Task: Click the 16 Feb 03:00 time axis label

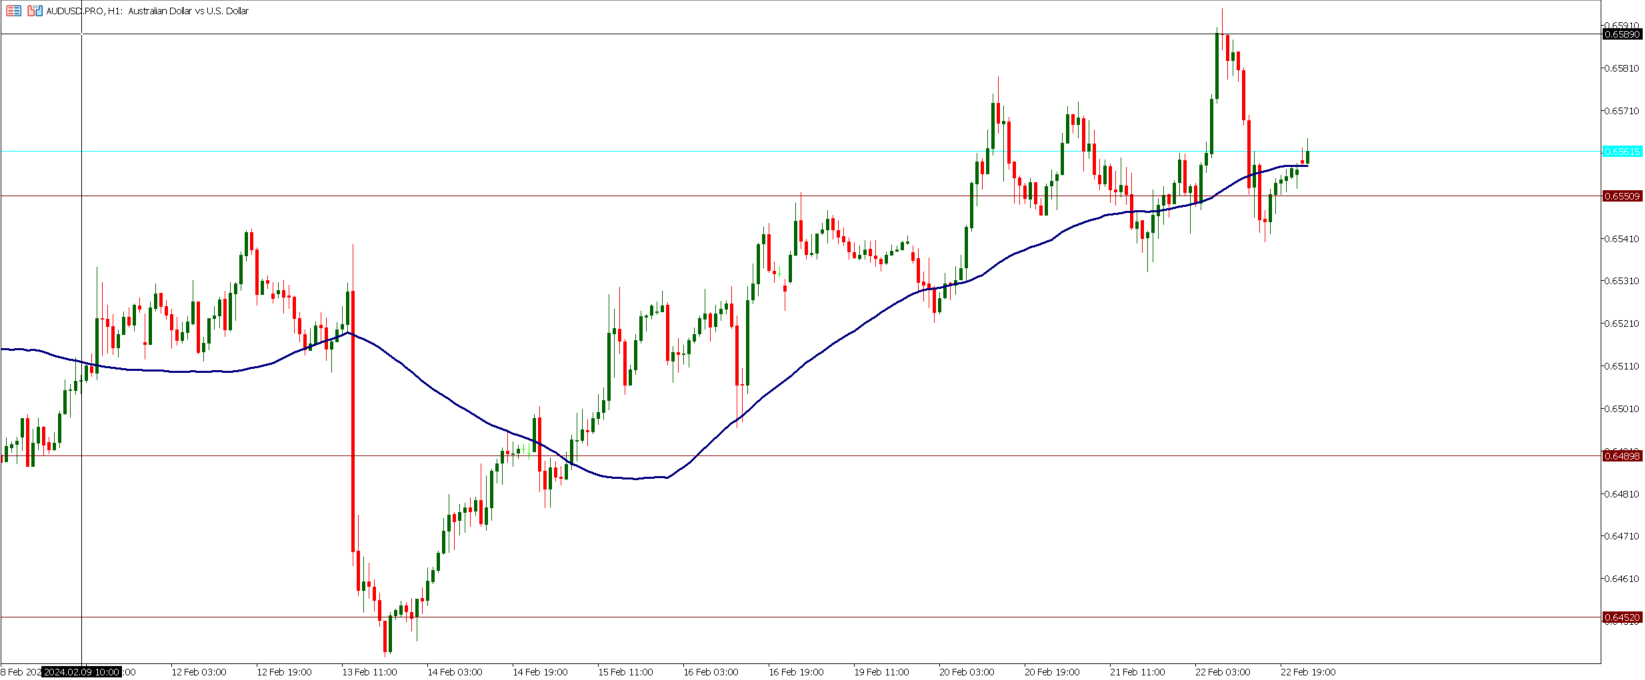Action: pos(711,672)
